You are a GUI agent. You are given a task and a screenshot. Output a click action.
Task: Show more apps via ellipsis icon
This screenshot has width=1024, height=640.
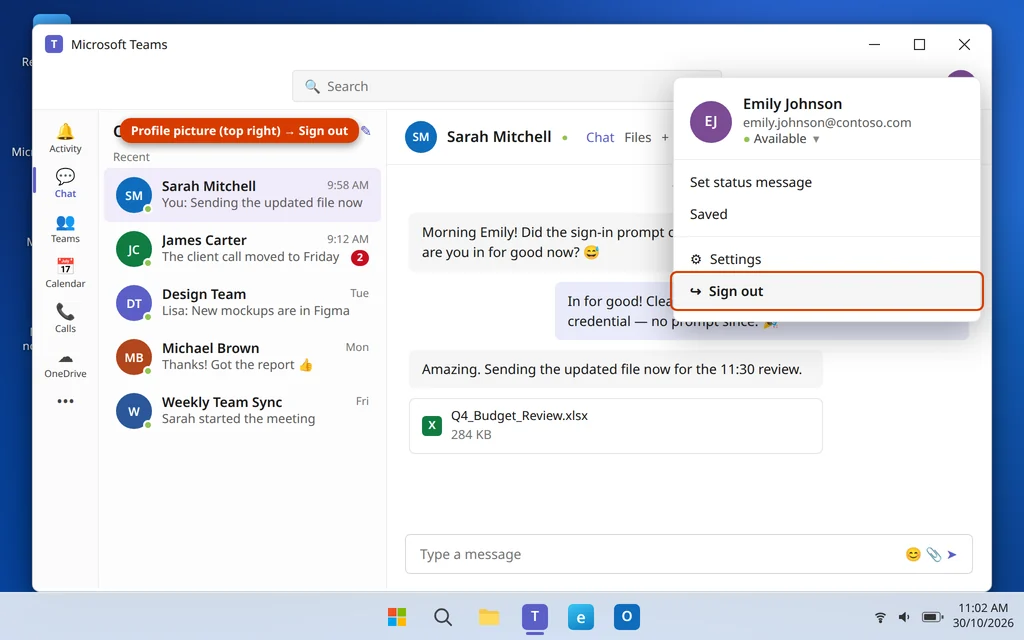point(65,401)
